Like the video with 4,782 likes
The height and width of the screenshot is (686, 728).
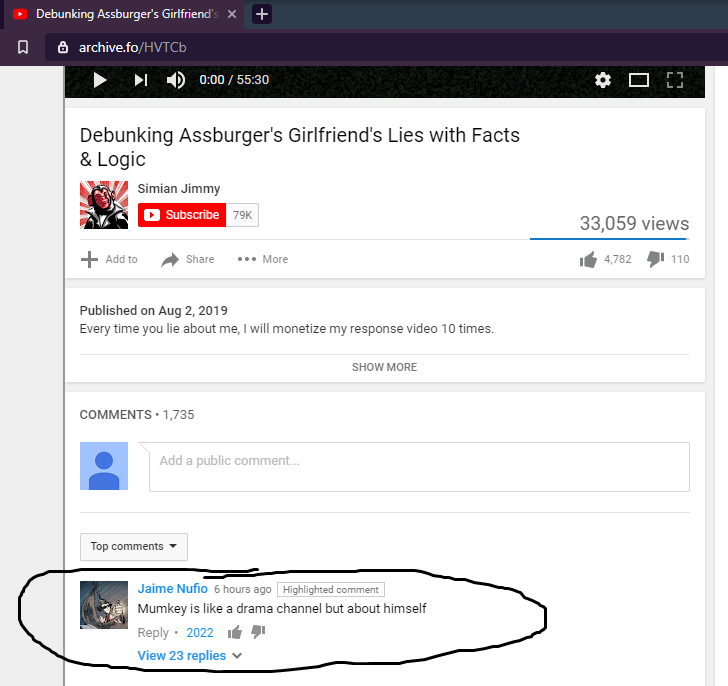(x=605, y=259)
